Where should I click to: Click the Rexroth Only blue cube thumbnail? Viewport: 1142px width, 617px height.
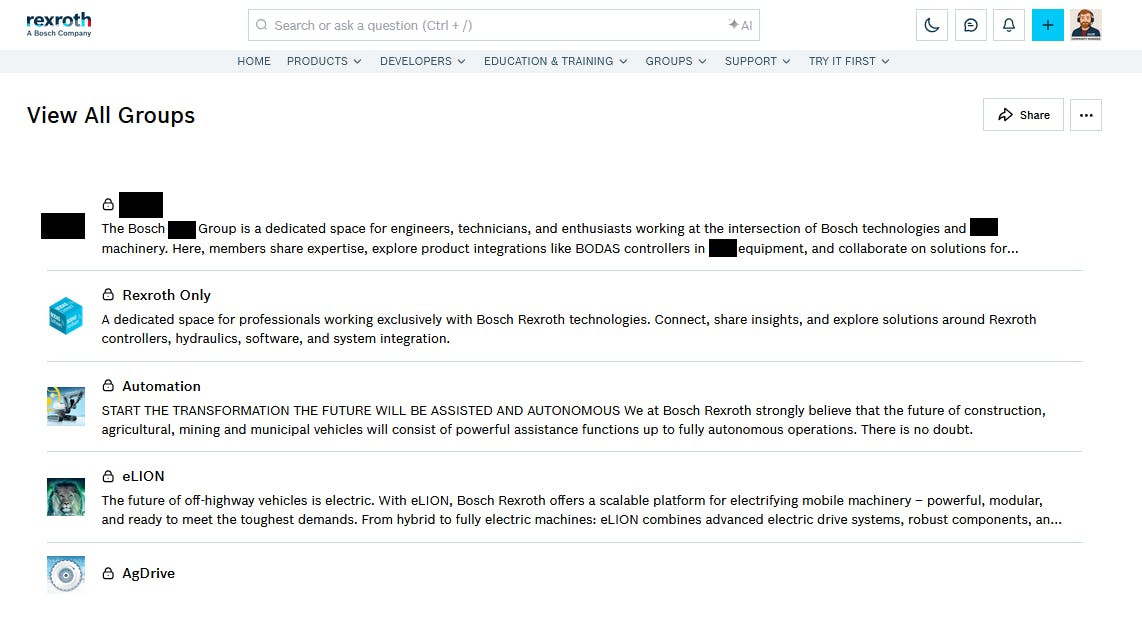coord(66,315)
